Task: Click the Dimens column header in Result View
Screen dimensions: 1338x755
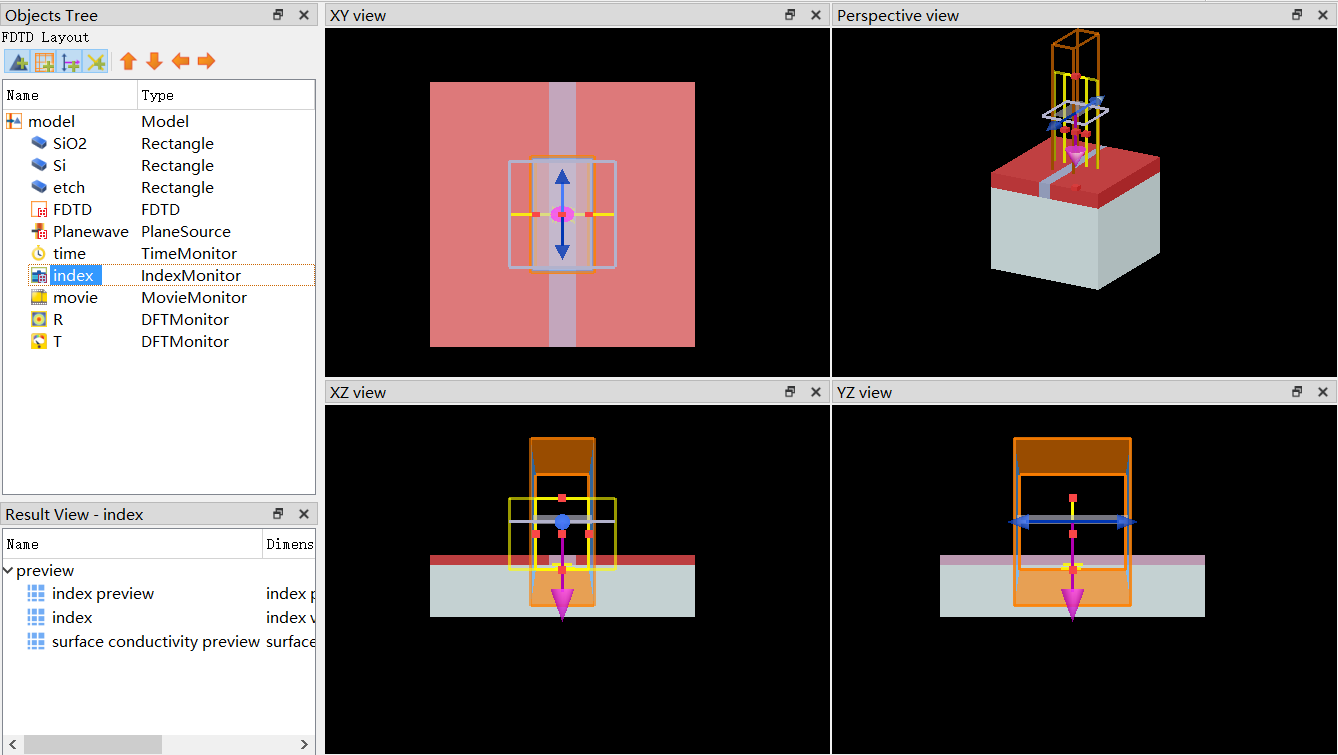Action: coord(289,544)
